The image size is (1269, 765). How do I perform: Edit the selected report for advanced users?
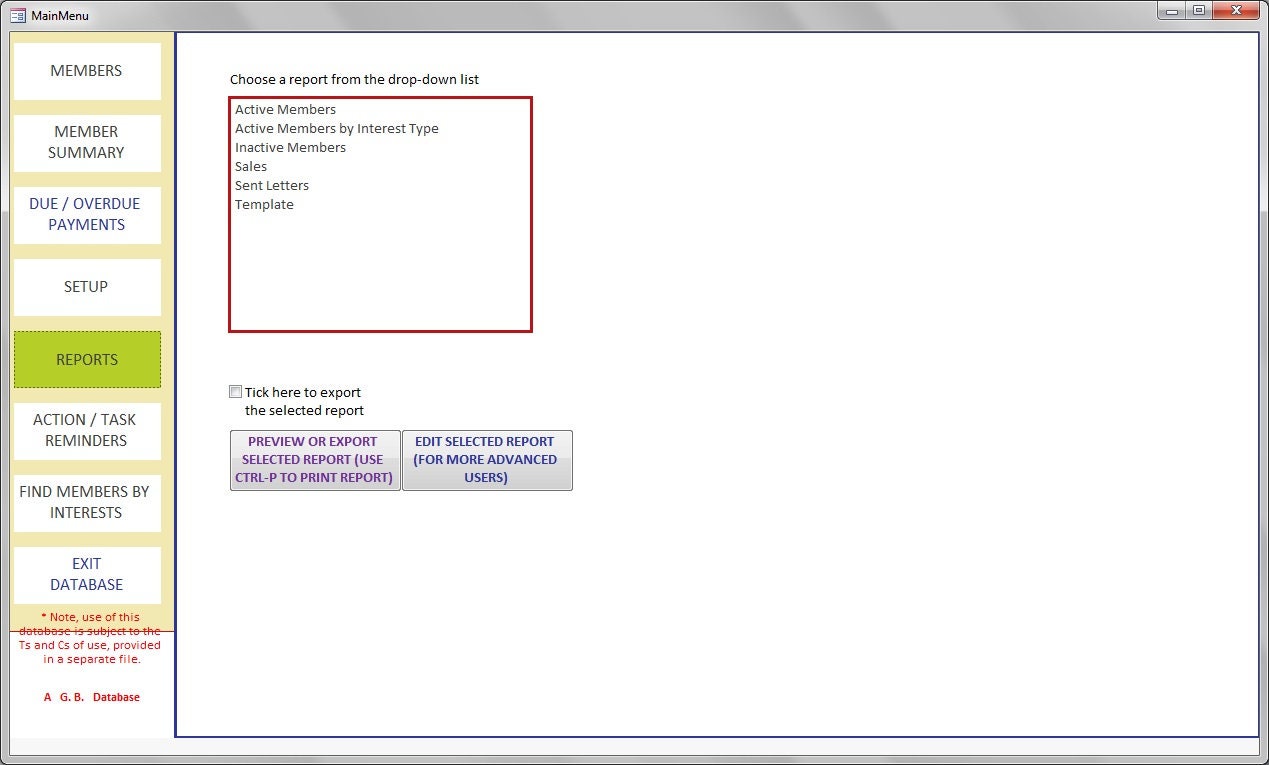click(486, 459)
